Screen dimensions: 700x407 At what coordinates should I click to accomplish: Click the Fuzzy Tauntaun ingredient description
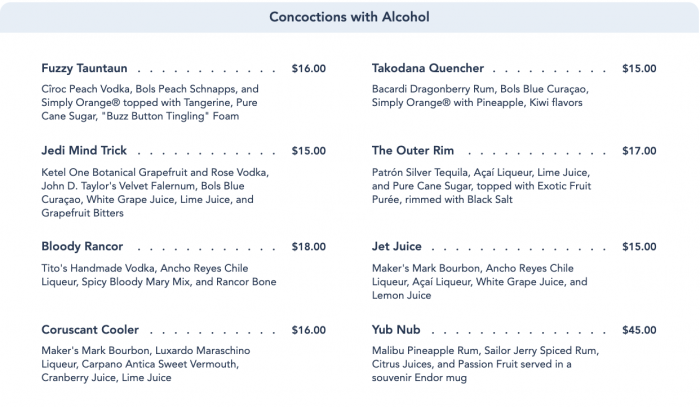click(x=150, y=103)
